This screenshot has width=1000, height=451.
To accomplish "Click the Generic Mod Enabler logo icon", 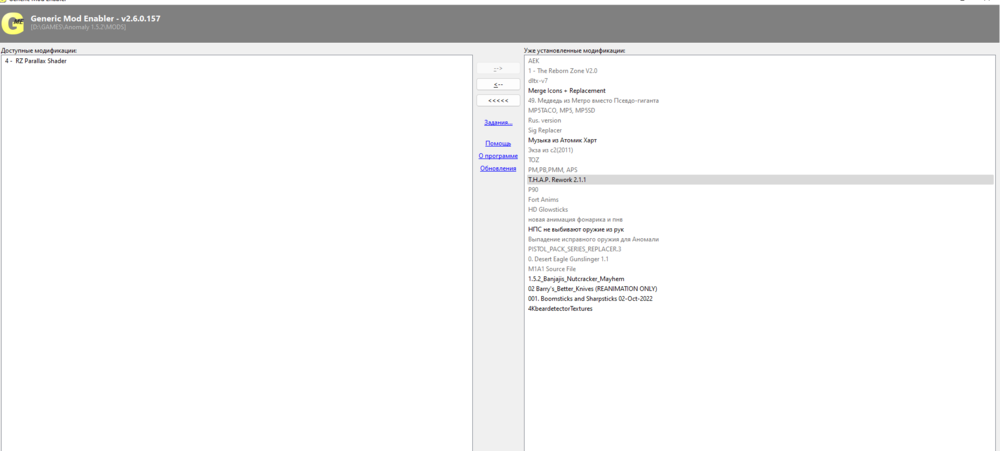I will click(x=13, y=24).
